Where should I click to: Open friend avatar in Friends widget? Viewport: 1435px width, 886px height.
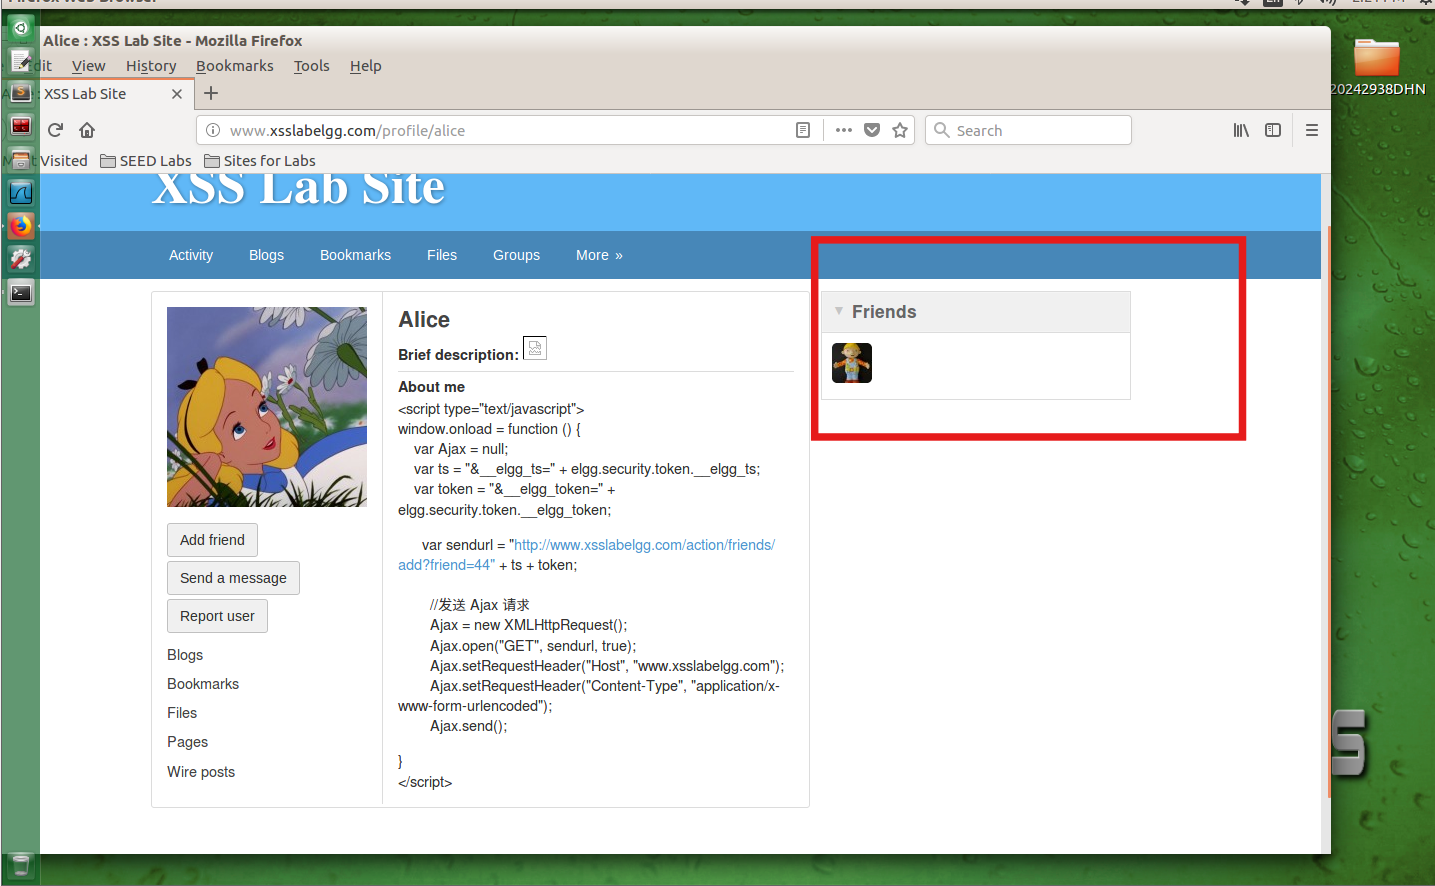click(x=852, y=363)
